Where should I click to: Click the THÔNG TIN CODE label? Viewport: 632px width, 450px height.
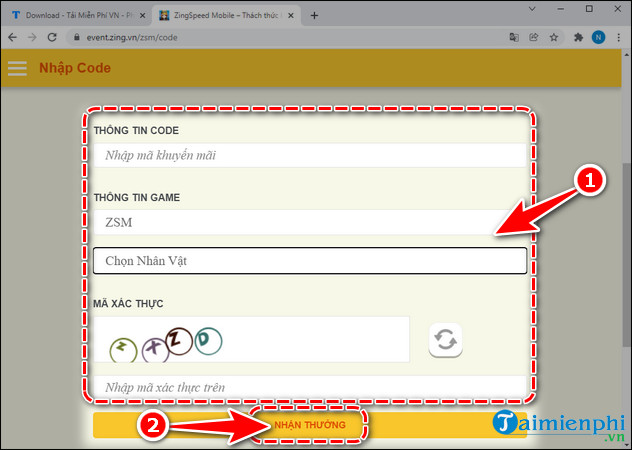tap(136, 131)
